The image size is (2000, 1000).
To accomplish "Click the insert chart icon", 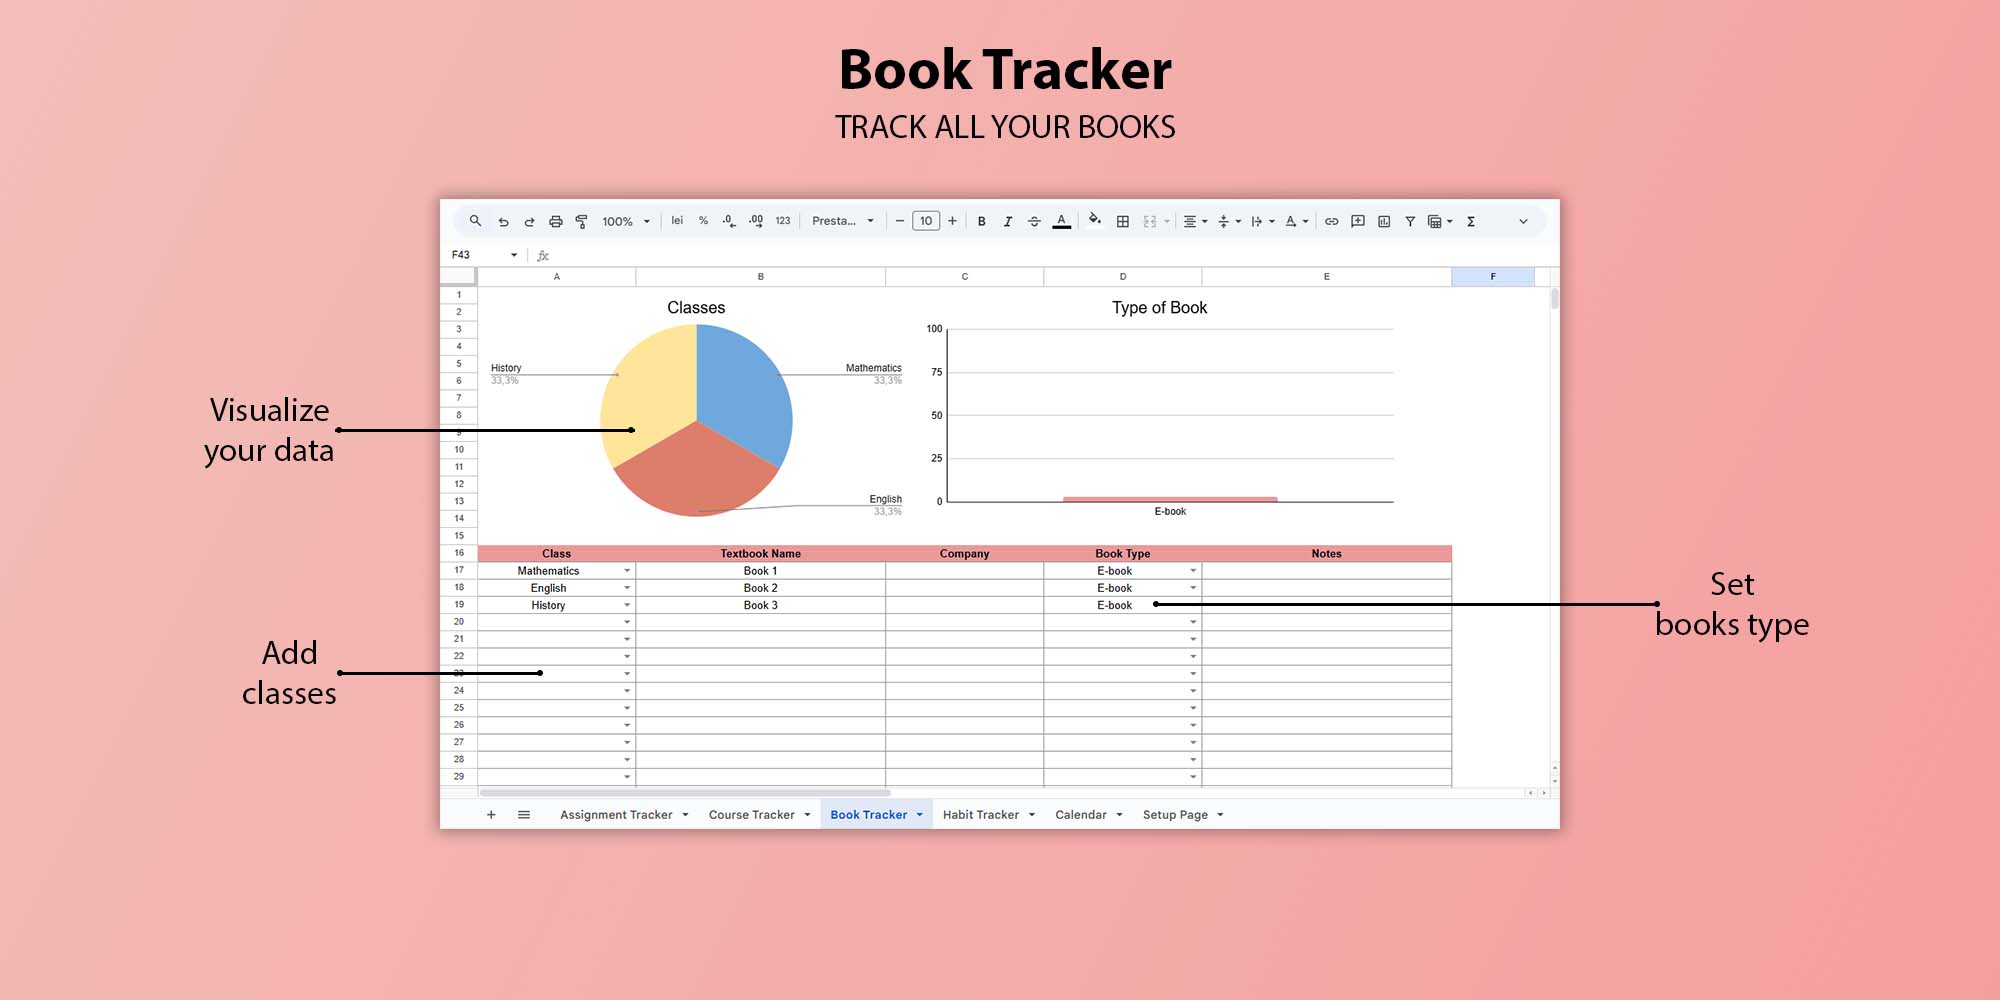I will click(1384, 222).
